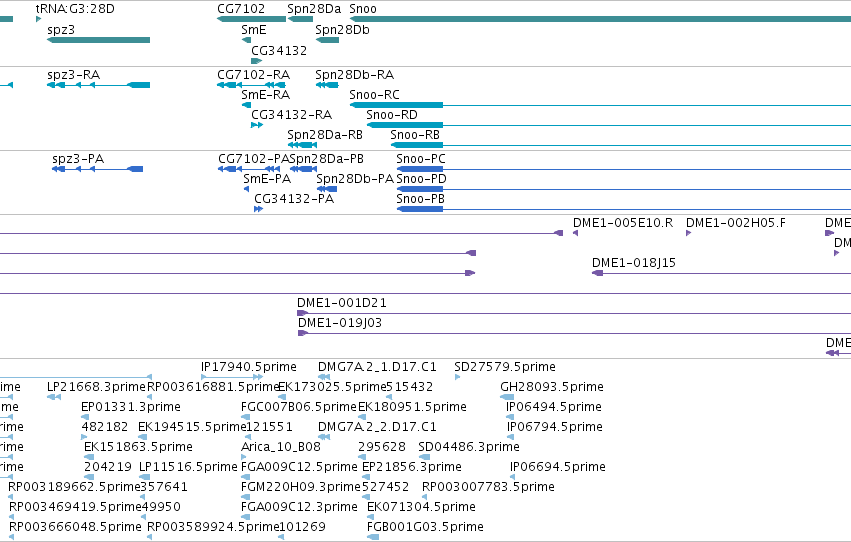This screenshot has width=851, height=542.
Task: Click the EK173025.5prime EST
Action: click(282, 397)
